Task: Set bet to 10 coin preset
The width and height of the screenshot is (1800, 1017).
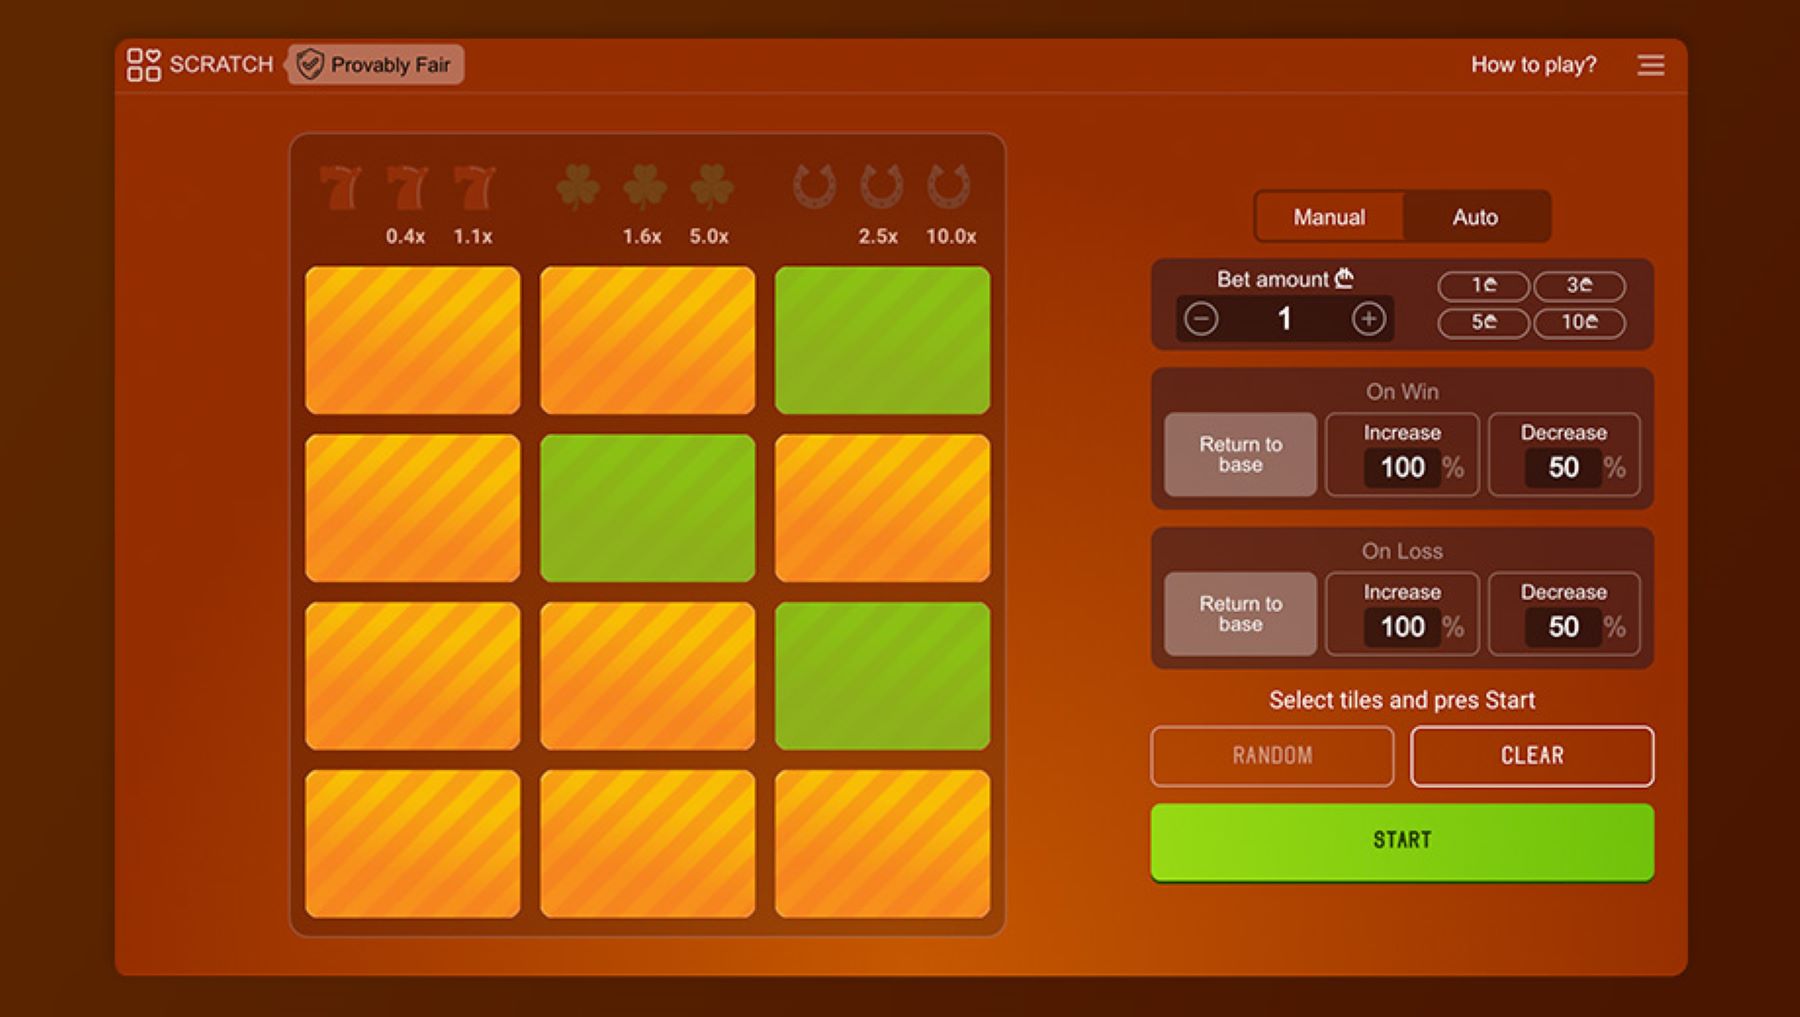Action: (1579, 322)
